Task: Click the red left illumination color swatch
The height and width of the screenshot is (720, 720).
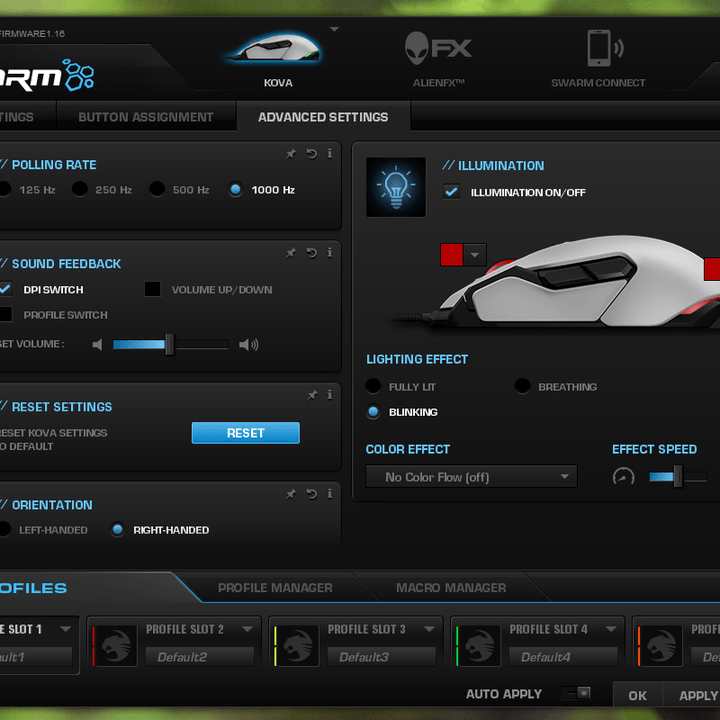Action: coord(451,255)
